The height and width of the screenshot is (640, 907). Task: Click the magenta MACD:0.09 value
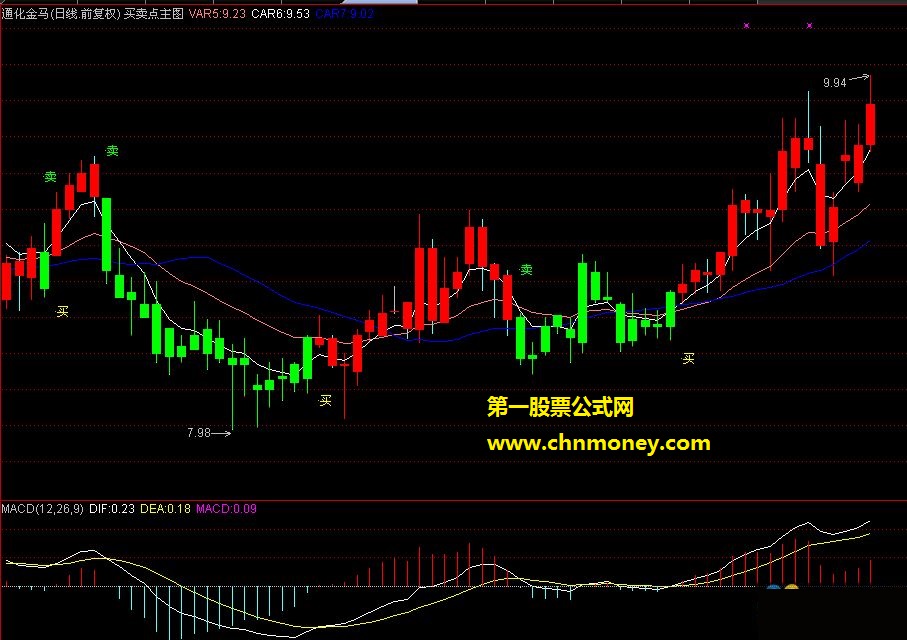coord(226,509)
